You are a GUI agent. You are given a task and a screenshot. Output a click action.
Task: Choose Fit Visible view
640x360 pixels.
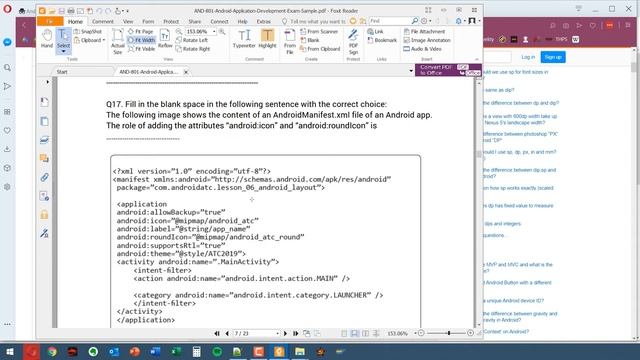[141, 49]
